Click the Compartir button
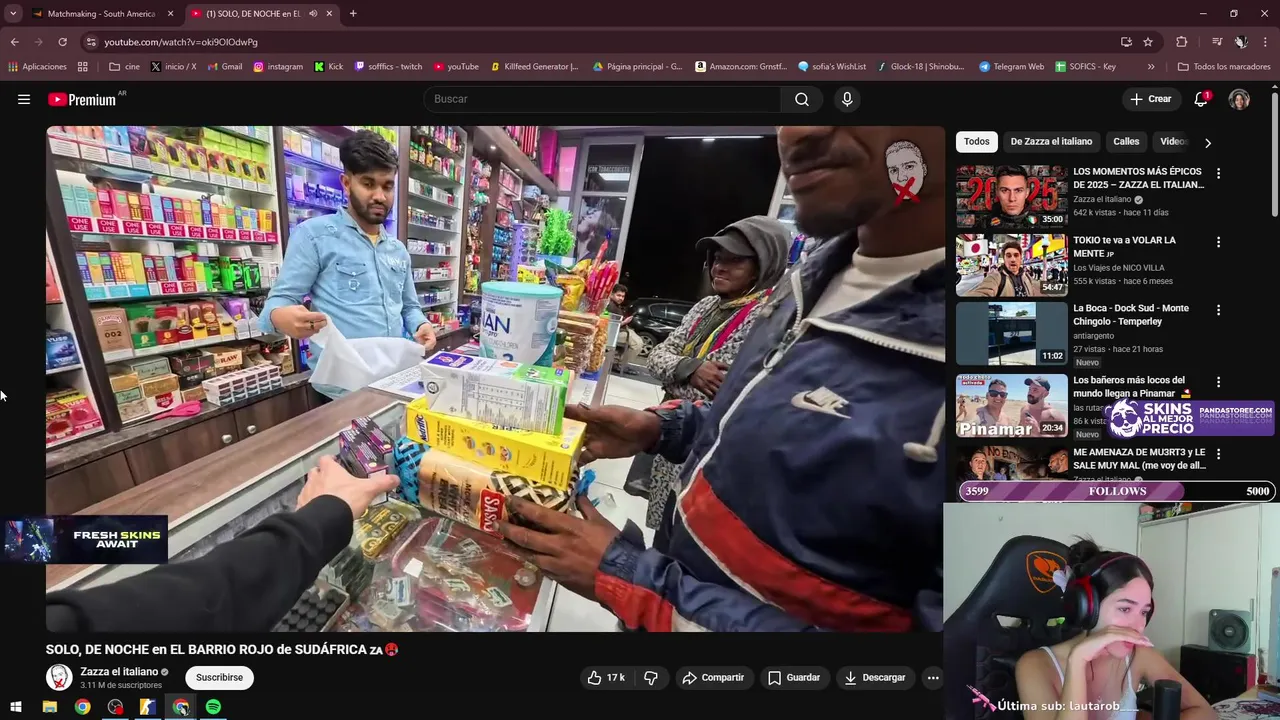The width and height of the screenshot is (1280, 720). (x=713, y=677)
